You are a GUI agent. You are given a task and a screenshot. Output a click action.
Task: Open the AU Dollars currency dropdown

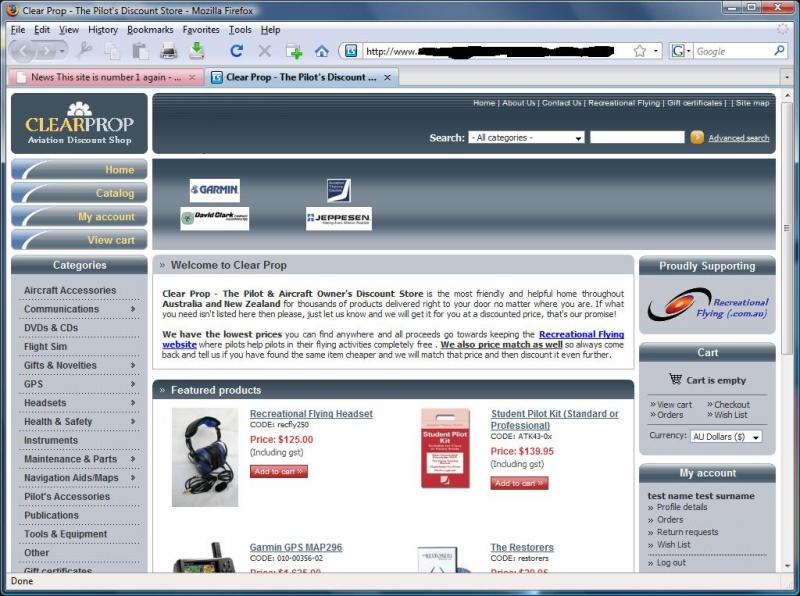click(726, 437)
